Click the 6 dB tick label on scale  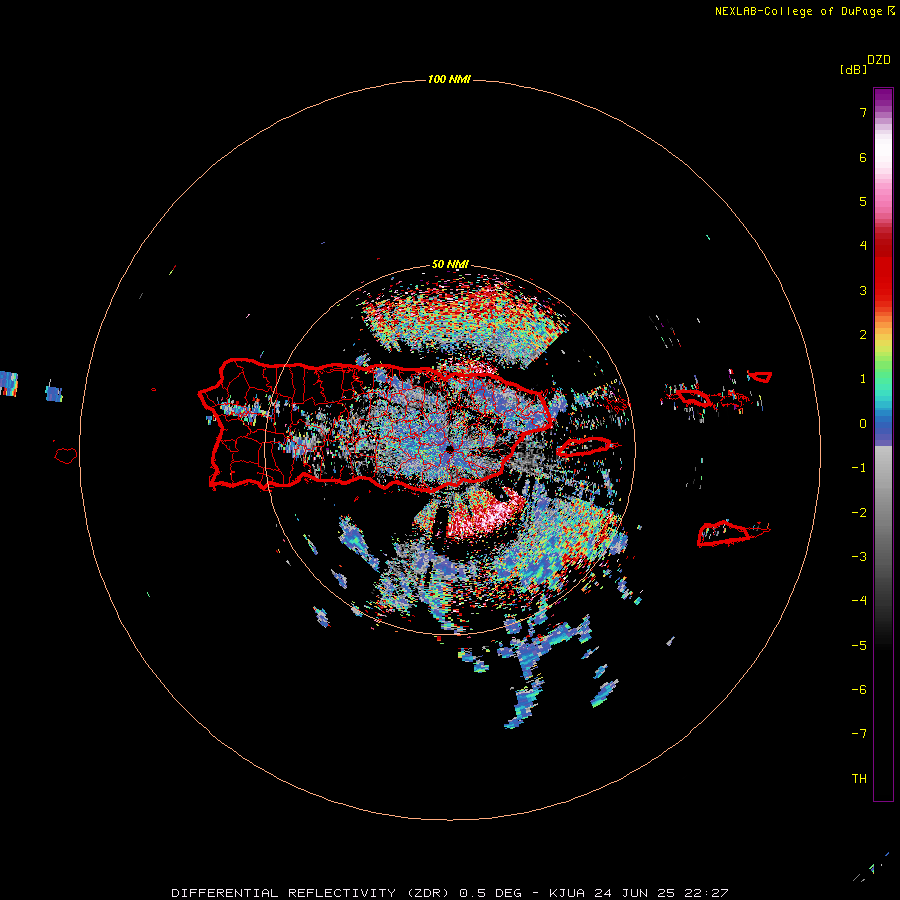click(x=863, y=157)
